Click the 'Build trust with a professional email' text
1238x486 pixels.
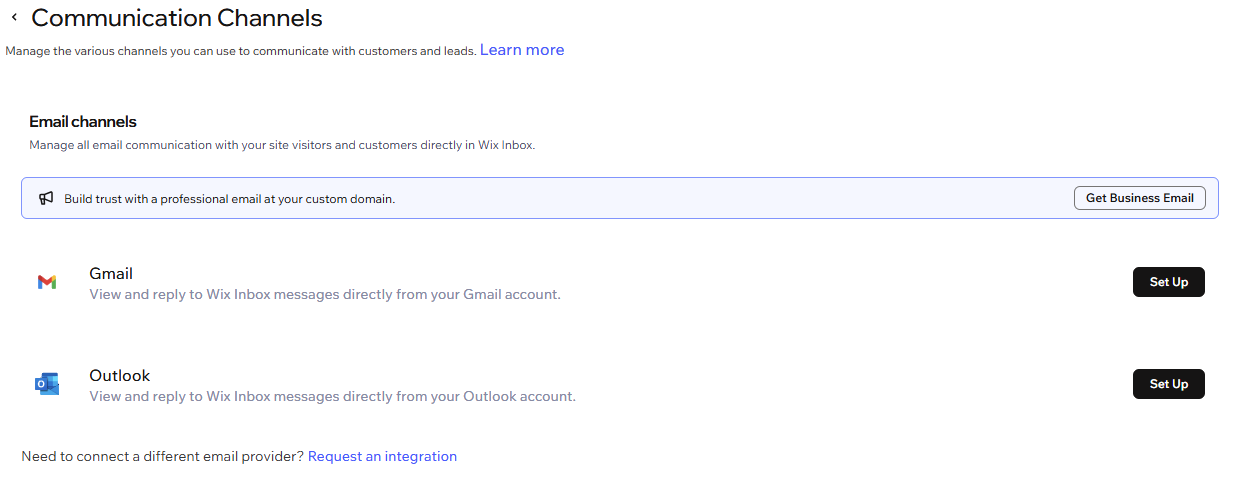click(230, 199)
